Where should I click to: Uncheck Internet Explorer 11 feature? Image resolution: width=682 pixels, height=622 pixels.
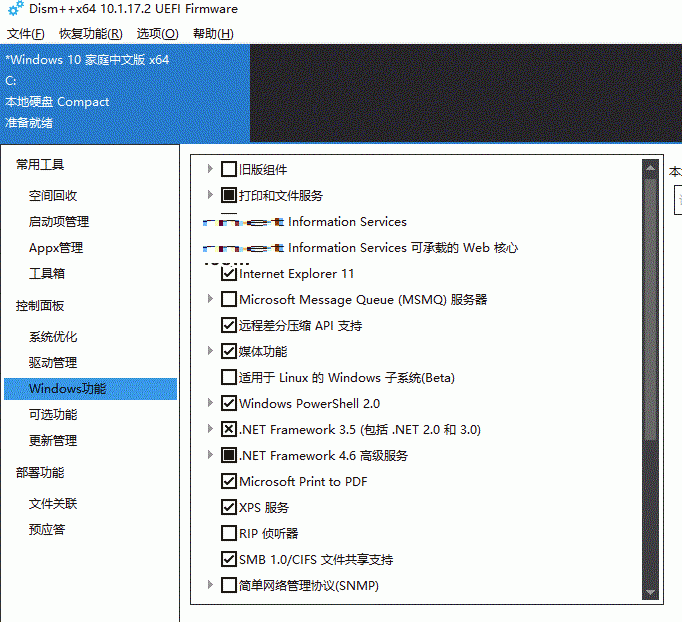229,274
